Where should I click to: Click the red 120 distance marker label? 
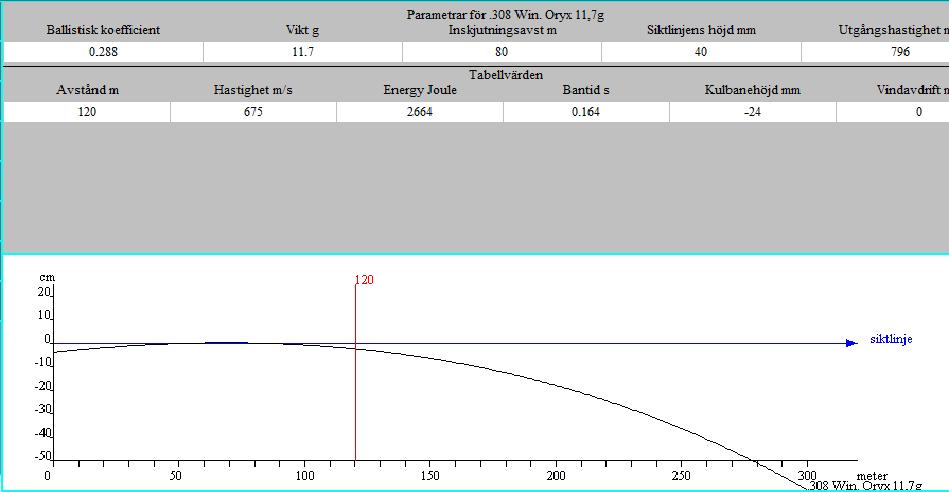coord(364,281)
